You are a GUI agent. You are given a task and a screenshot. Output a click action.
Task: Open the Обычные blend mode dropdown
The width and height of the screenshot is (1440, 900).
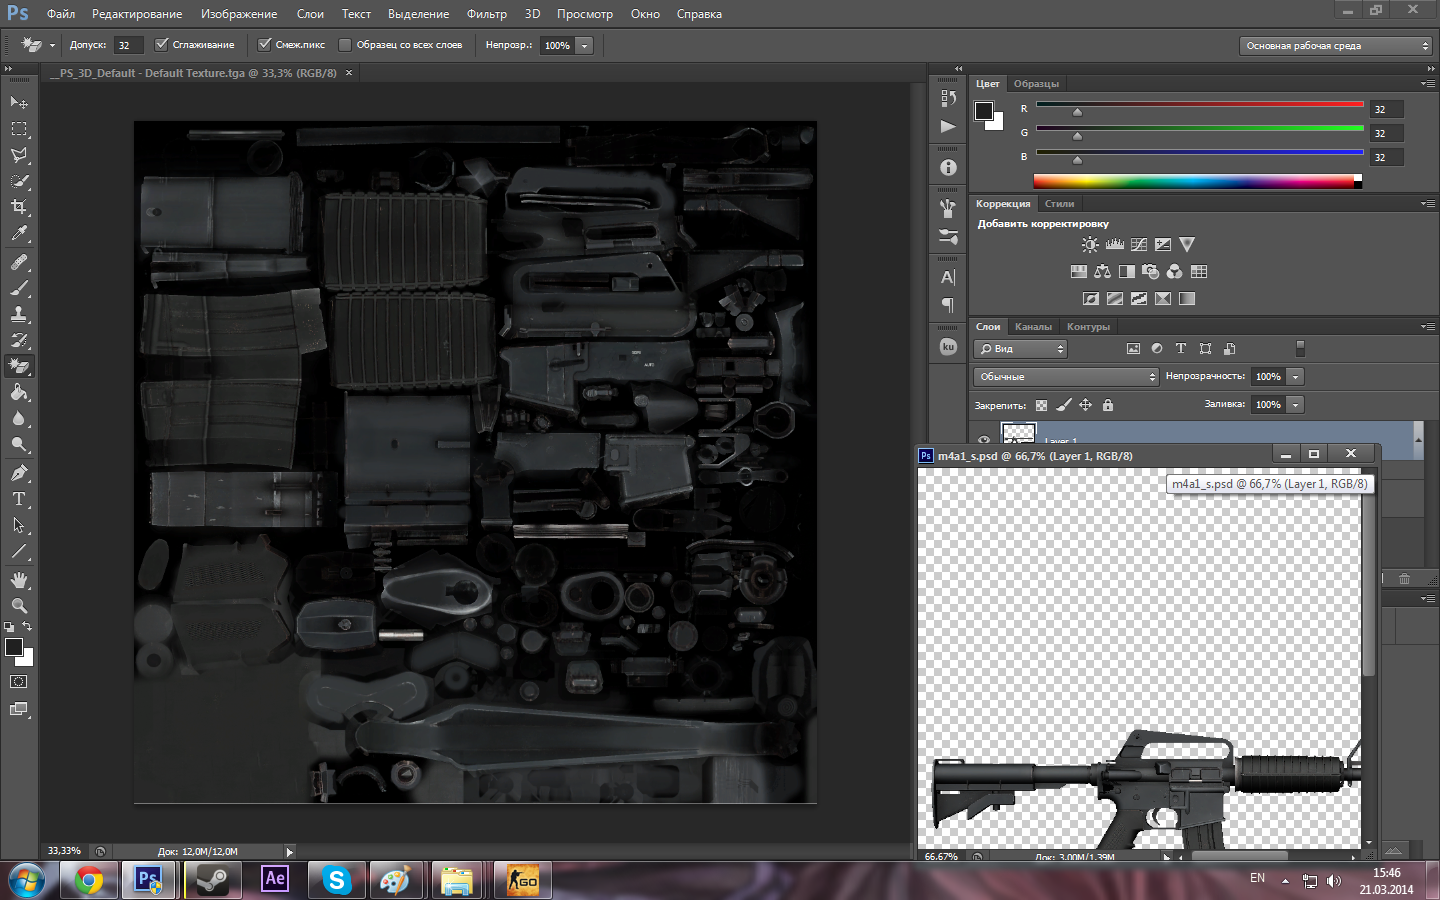pos(1066,377)
